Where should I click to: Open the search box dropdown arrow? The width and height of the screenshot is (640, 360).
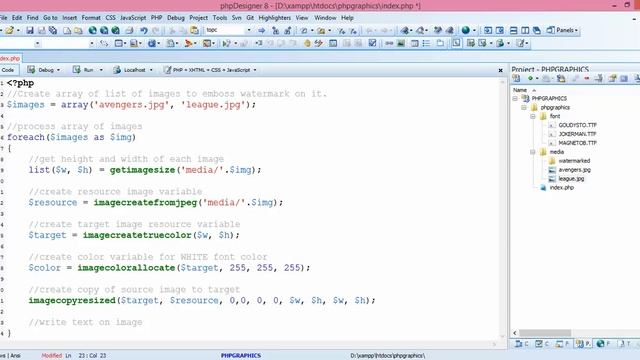tap(249, 30)
